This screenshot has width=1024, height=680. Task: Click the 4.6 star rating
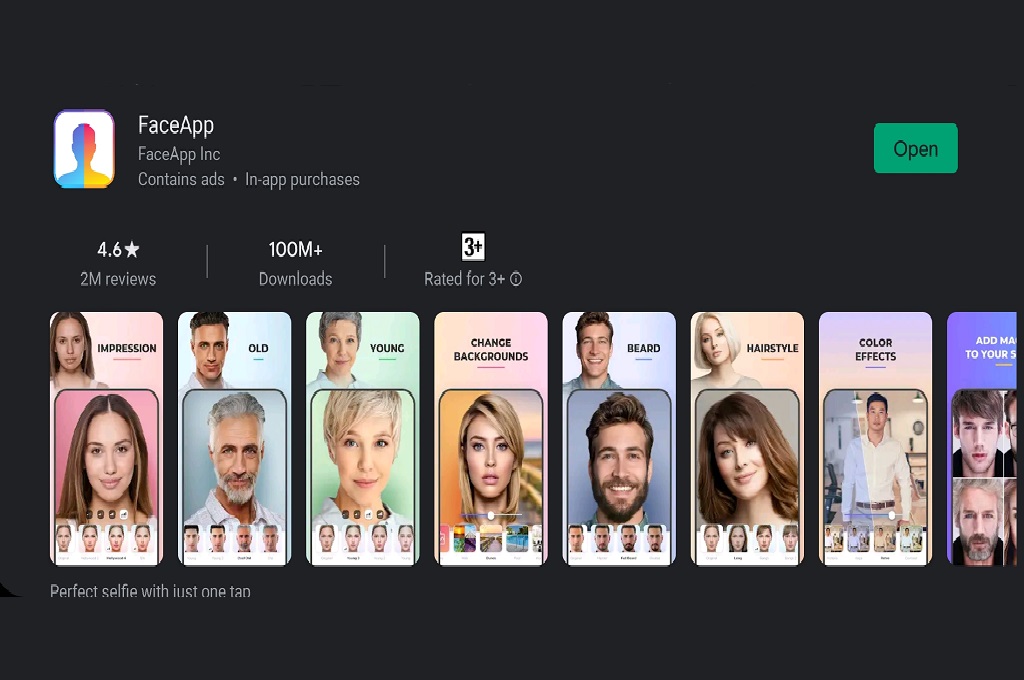(118, 249)
